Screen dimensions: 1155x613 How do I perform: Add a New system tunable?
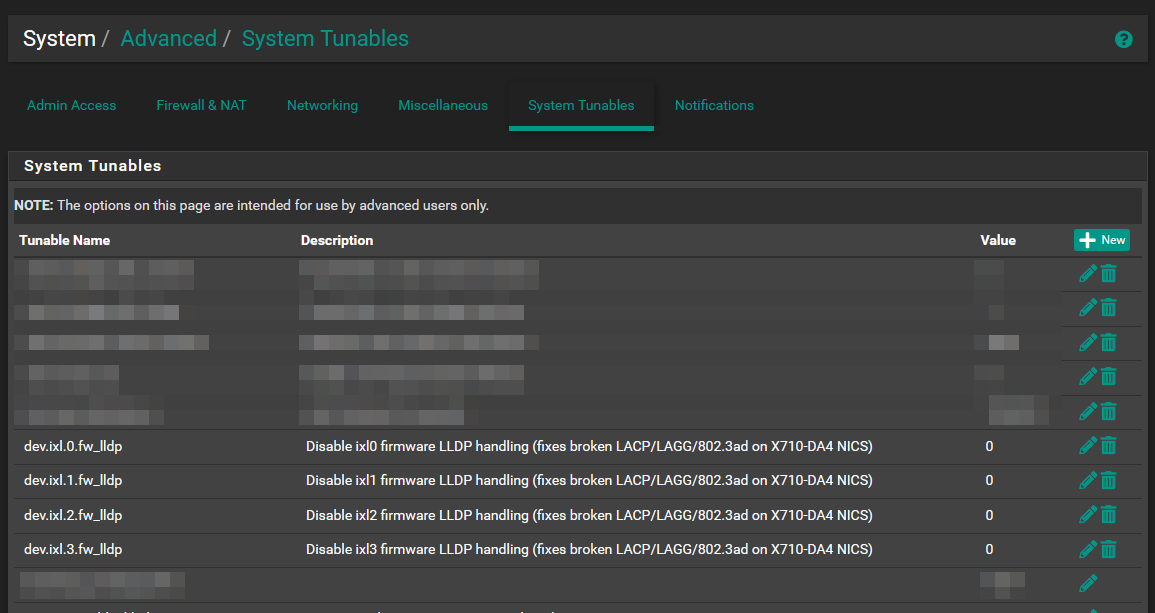point(1101,240)
